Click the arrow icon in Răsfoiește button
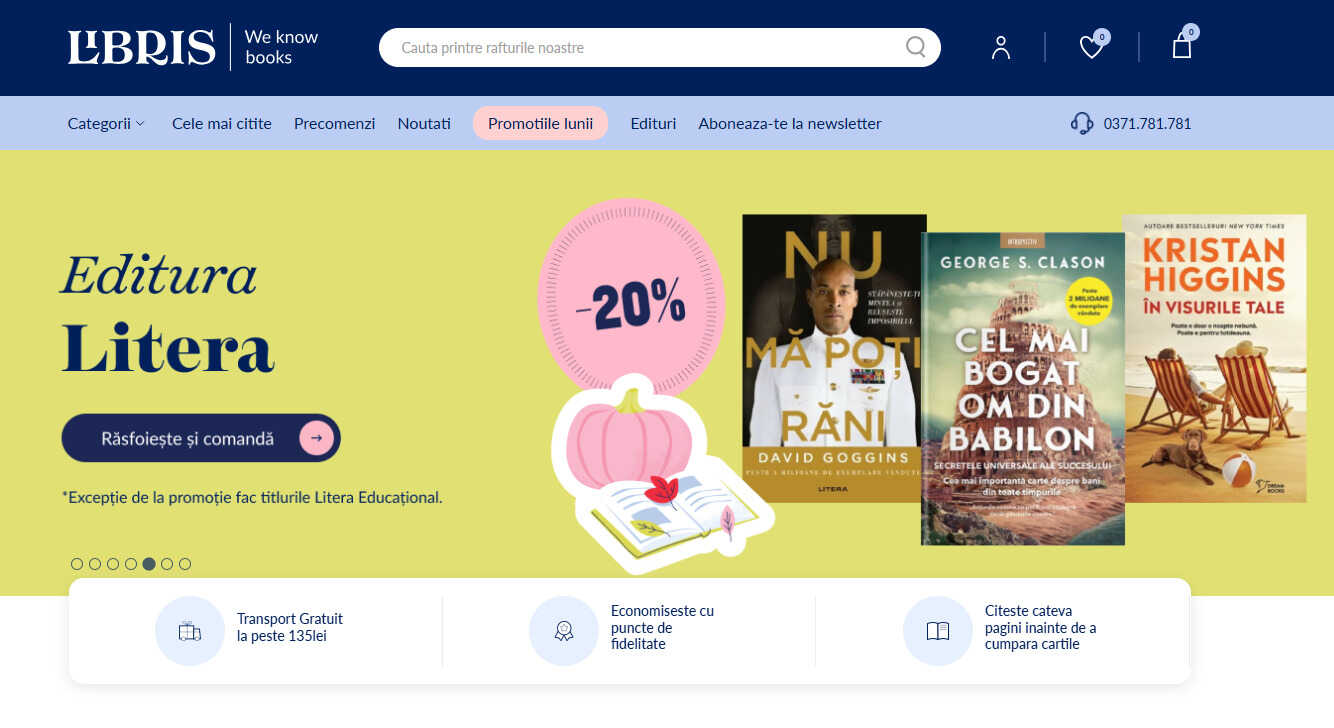Screen dimensions: 1334x728 316,438
